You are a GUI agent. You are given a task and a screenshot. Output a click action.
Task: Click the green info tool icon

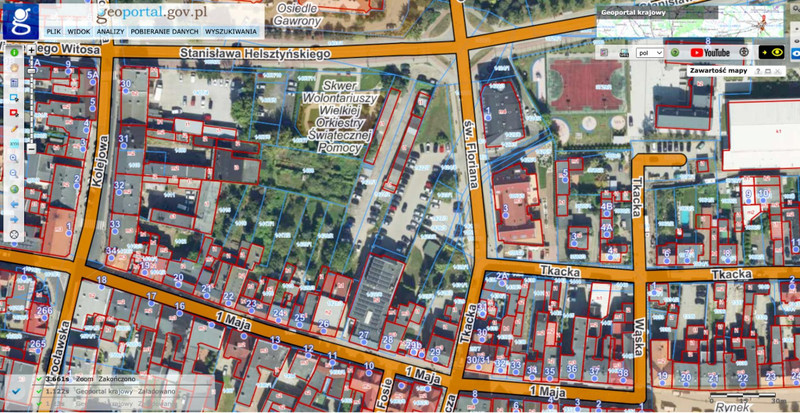tap(15, 50)
